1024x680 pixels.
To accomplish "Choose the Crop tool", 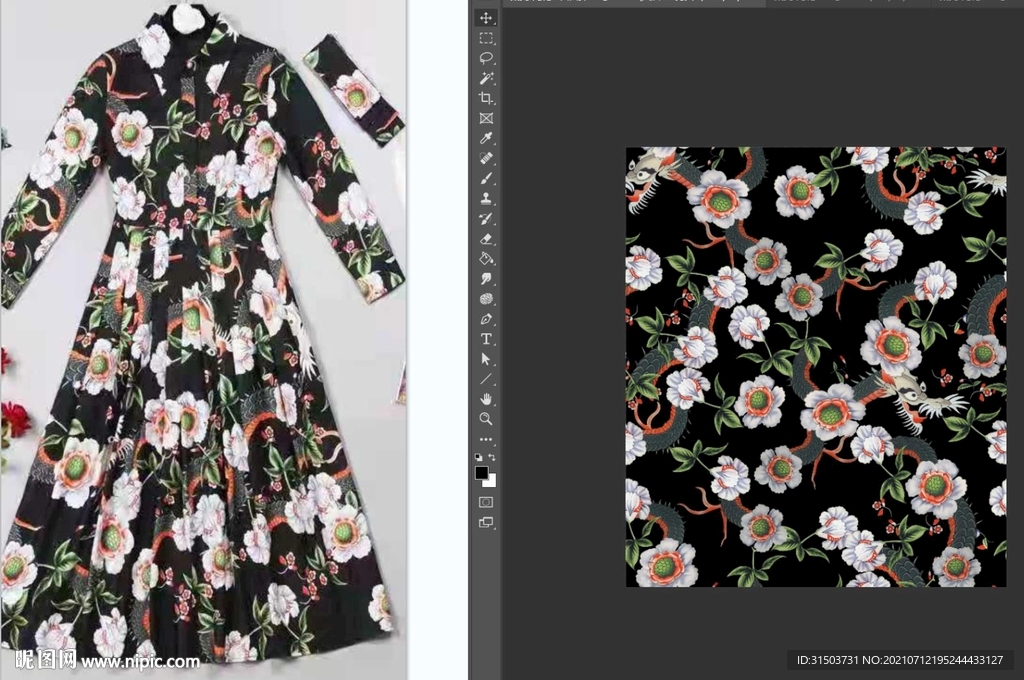I will tap(486, 98).
